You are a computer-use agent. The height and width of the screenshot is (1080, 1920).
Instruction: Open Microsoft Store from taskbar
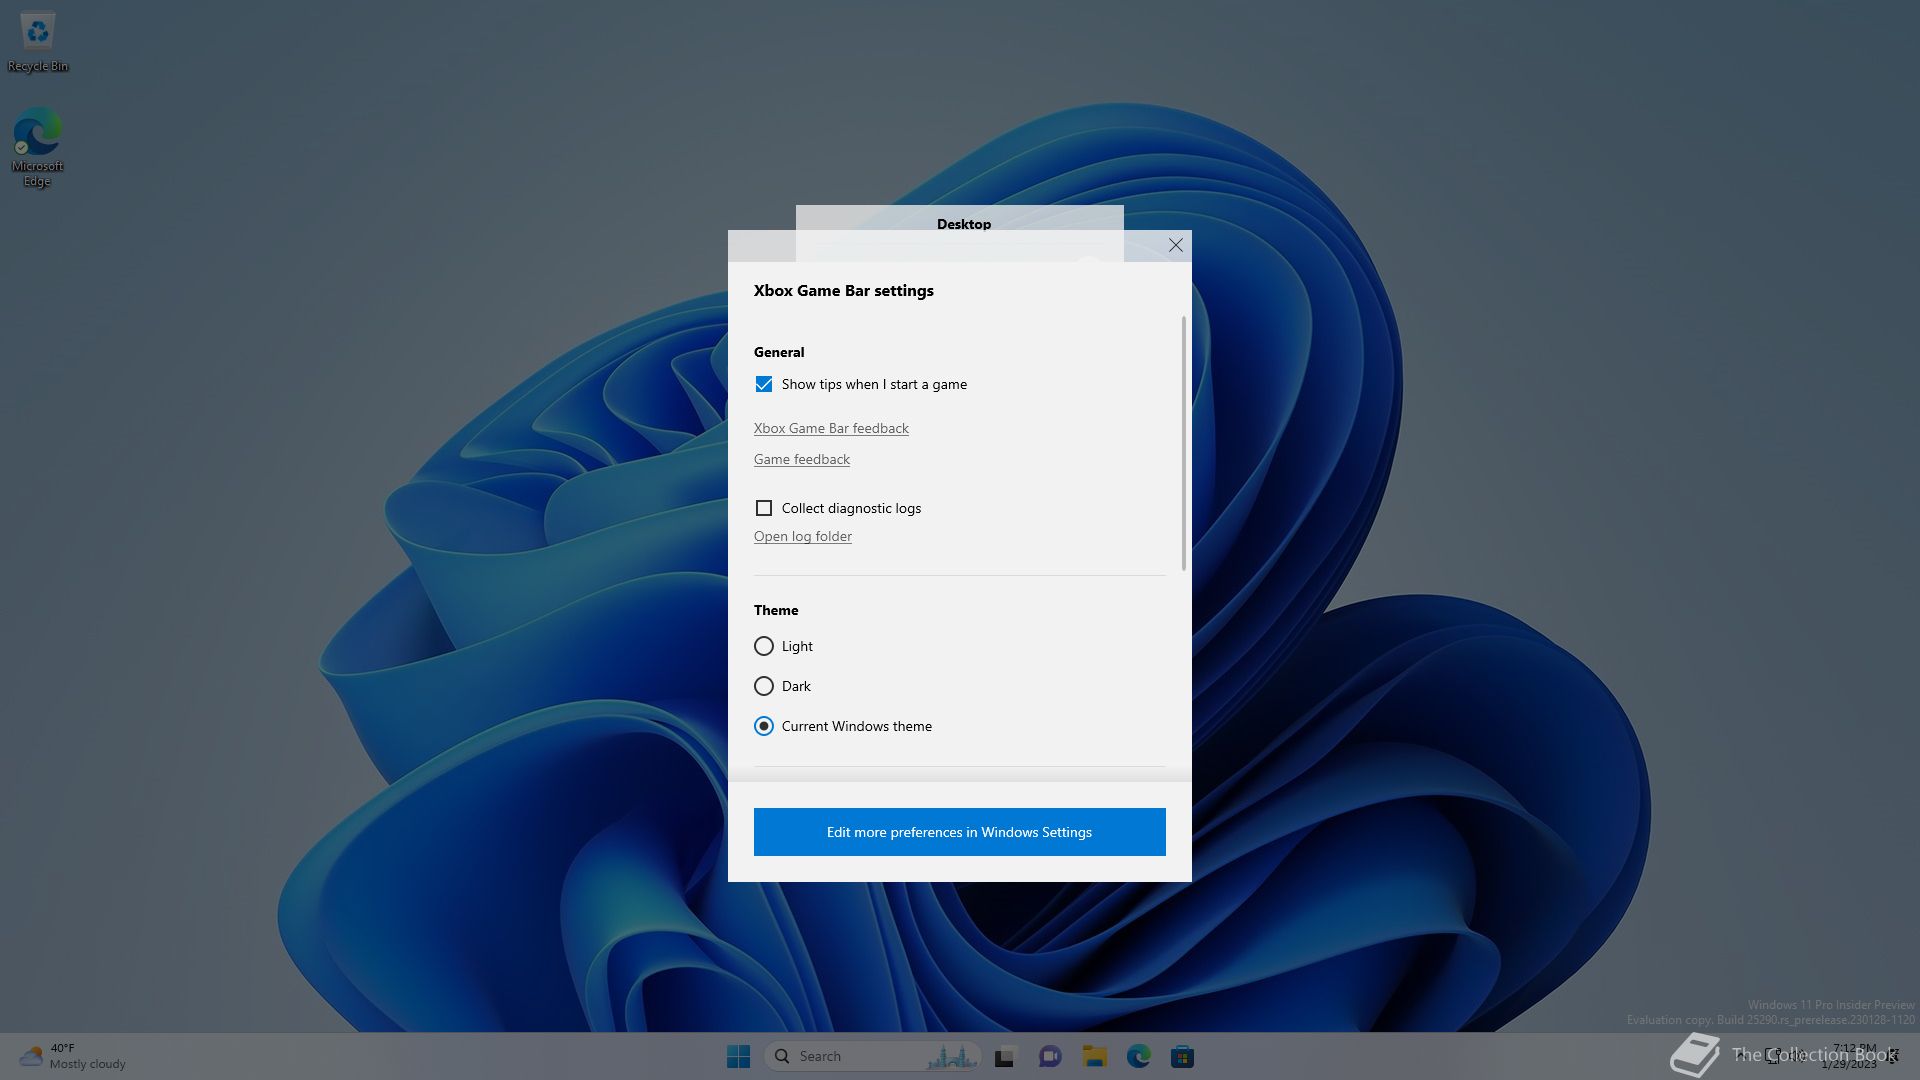(1182, 1056)
